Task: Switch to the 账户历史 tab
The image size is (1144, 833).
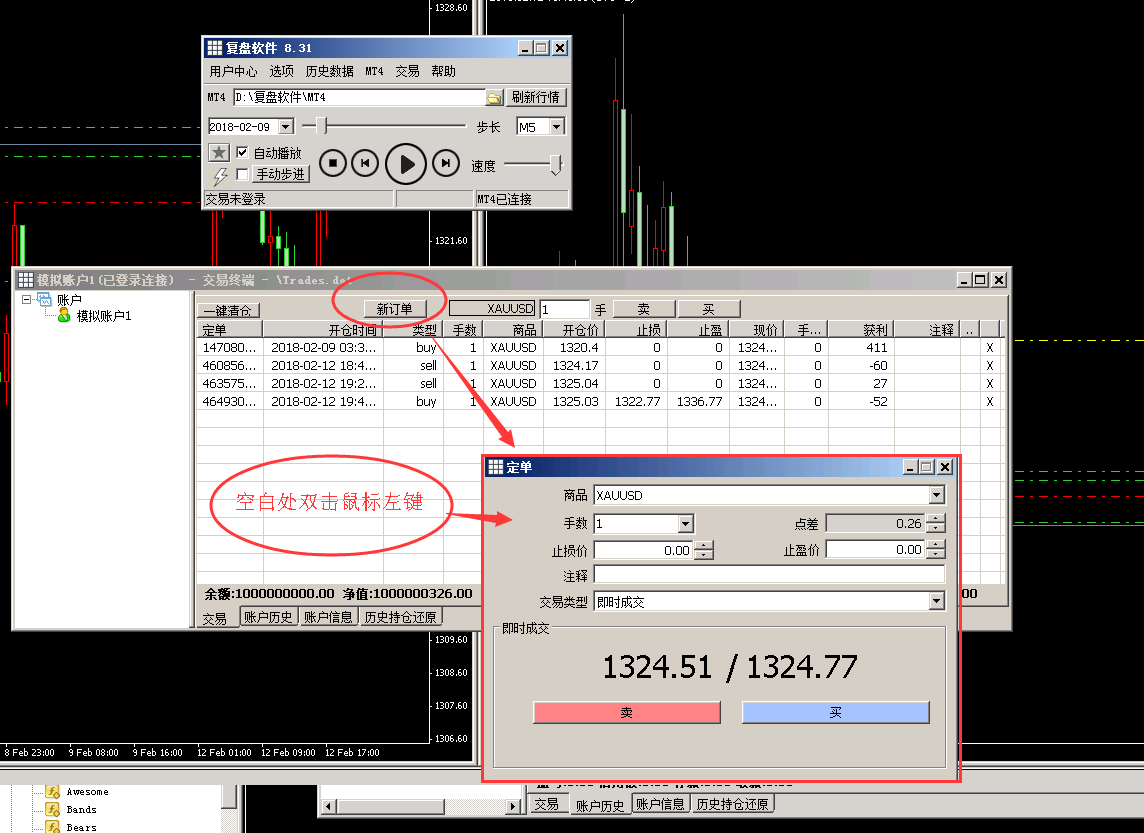Action: coord(269,617)
